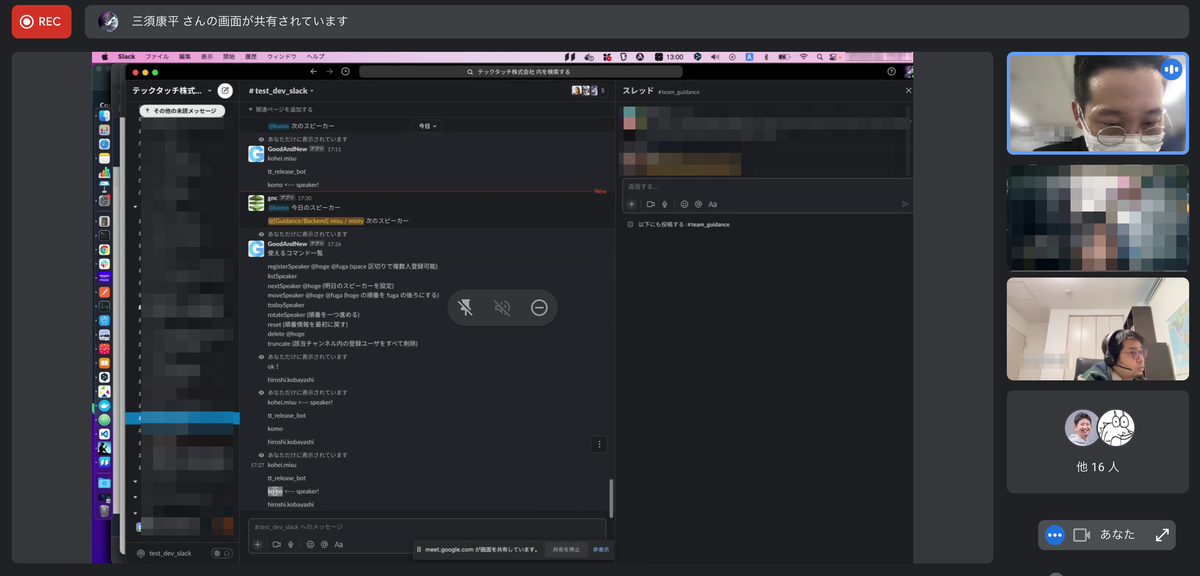Click the Slack workspace search bar
The height and width of the screenshot is (576, 1200).
coord(520,72)
